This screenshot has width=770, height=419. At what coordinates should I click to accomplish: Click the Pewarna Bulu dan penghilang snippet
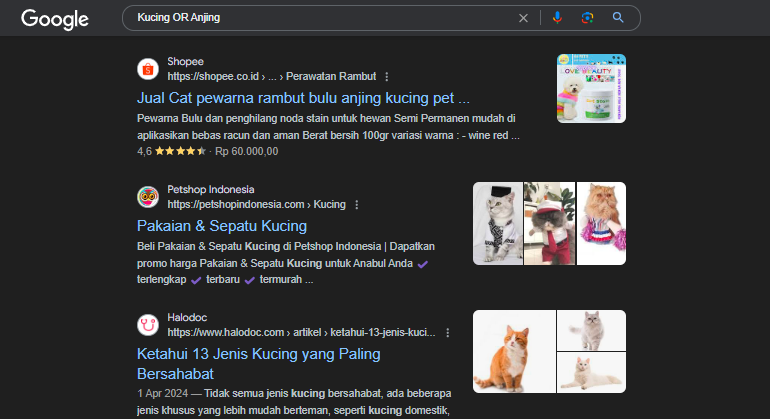pos(328,127)
